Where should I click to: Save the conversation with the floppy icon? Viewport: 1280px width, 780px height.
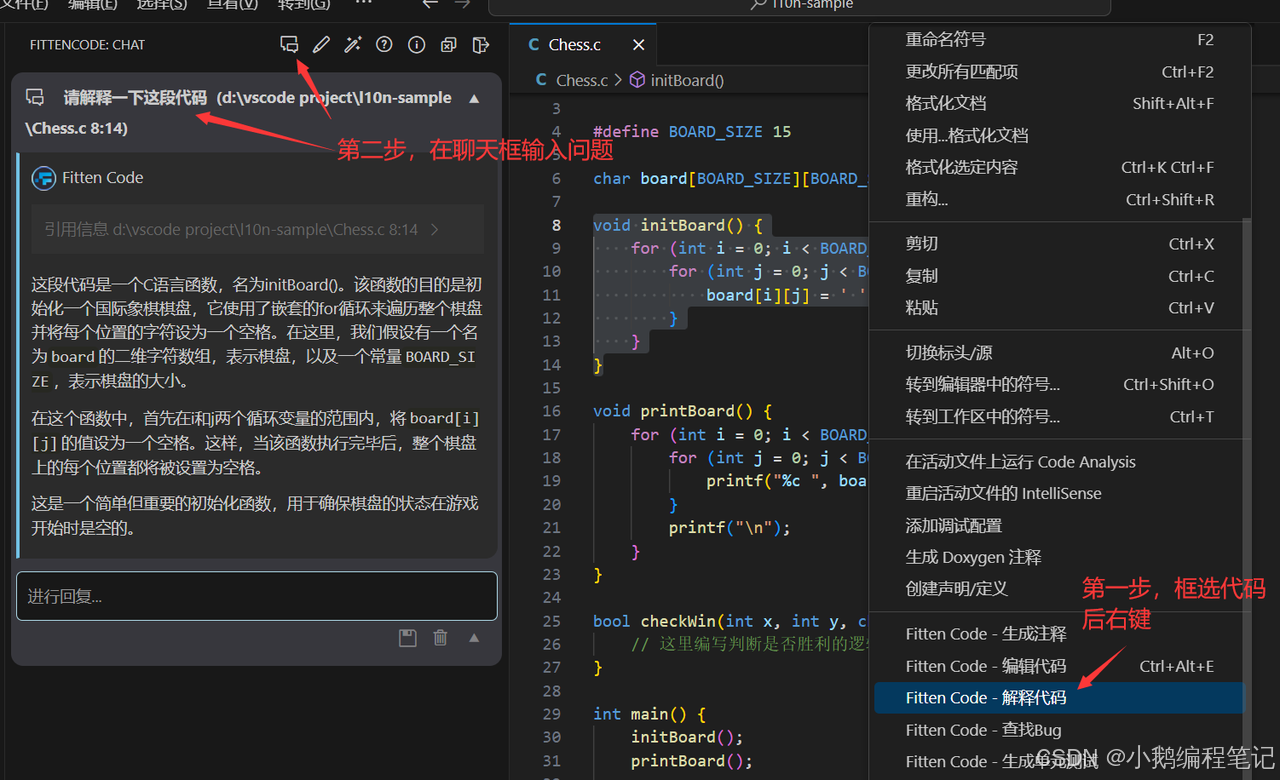(407, 638)
